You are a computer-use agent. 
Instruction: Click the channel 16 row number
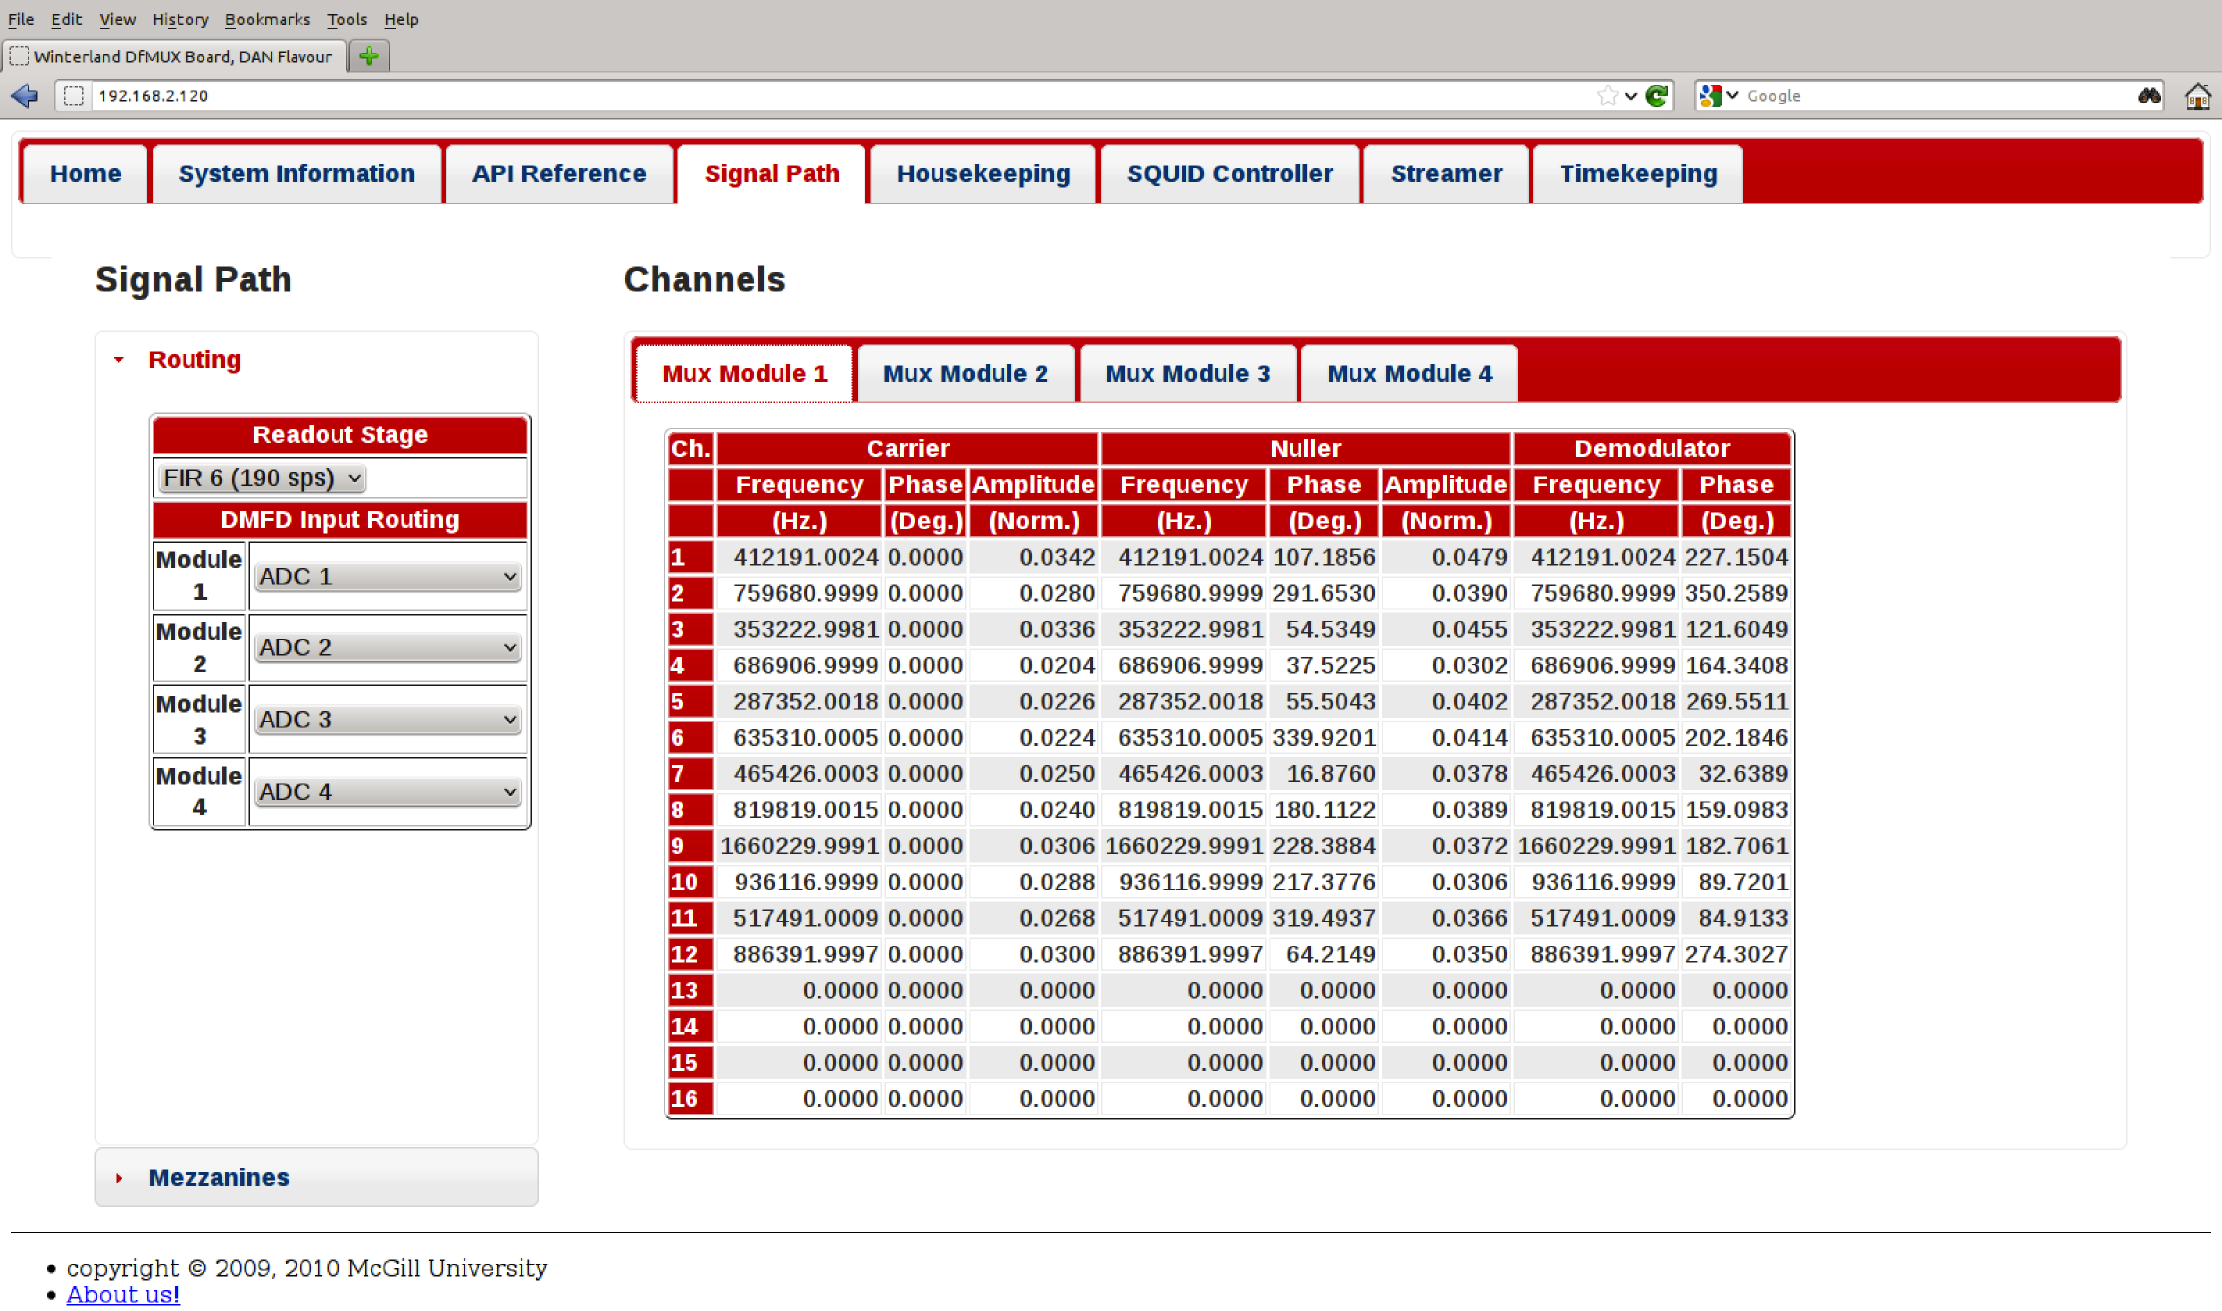[690, 1099]
